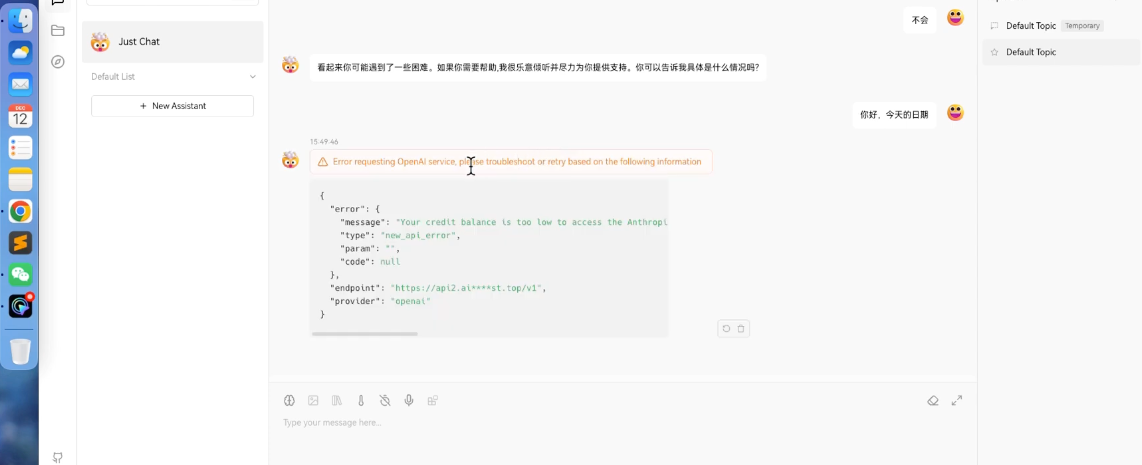Viewport: 1142px width, 465px height.
Task: Toggle favorite star on Default Topic
Action: click(x=994, y=52)
